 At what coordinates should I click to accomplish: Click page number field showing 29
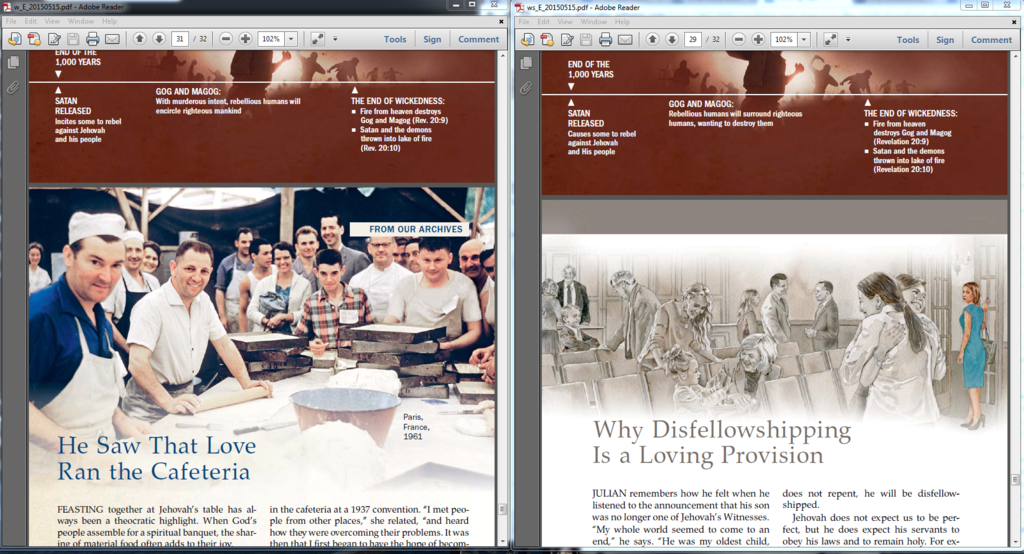pos(692,40)
